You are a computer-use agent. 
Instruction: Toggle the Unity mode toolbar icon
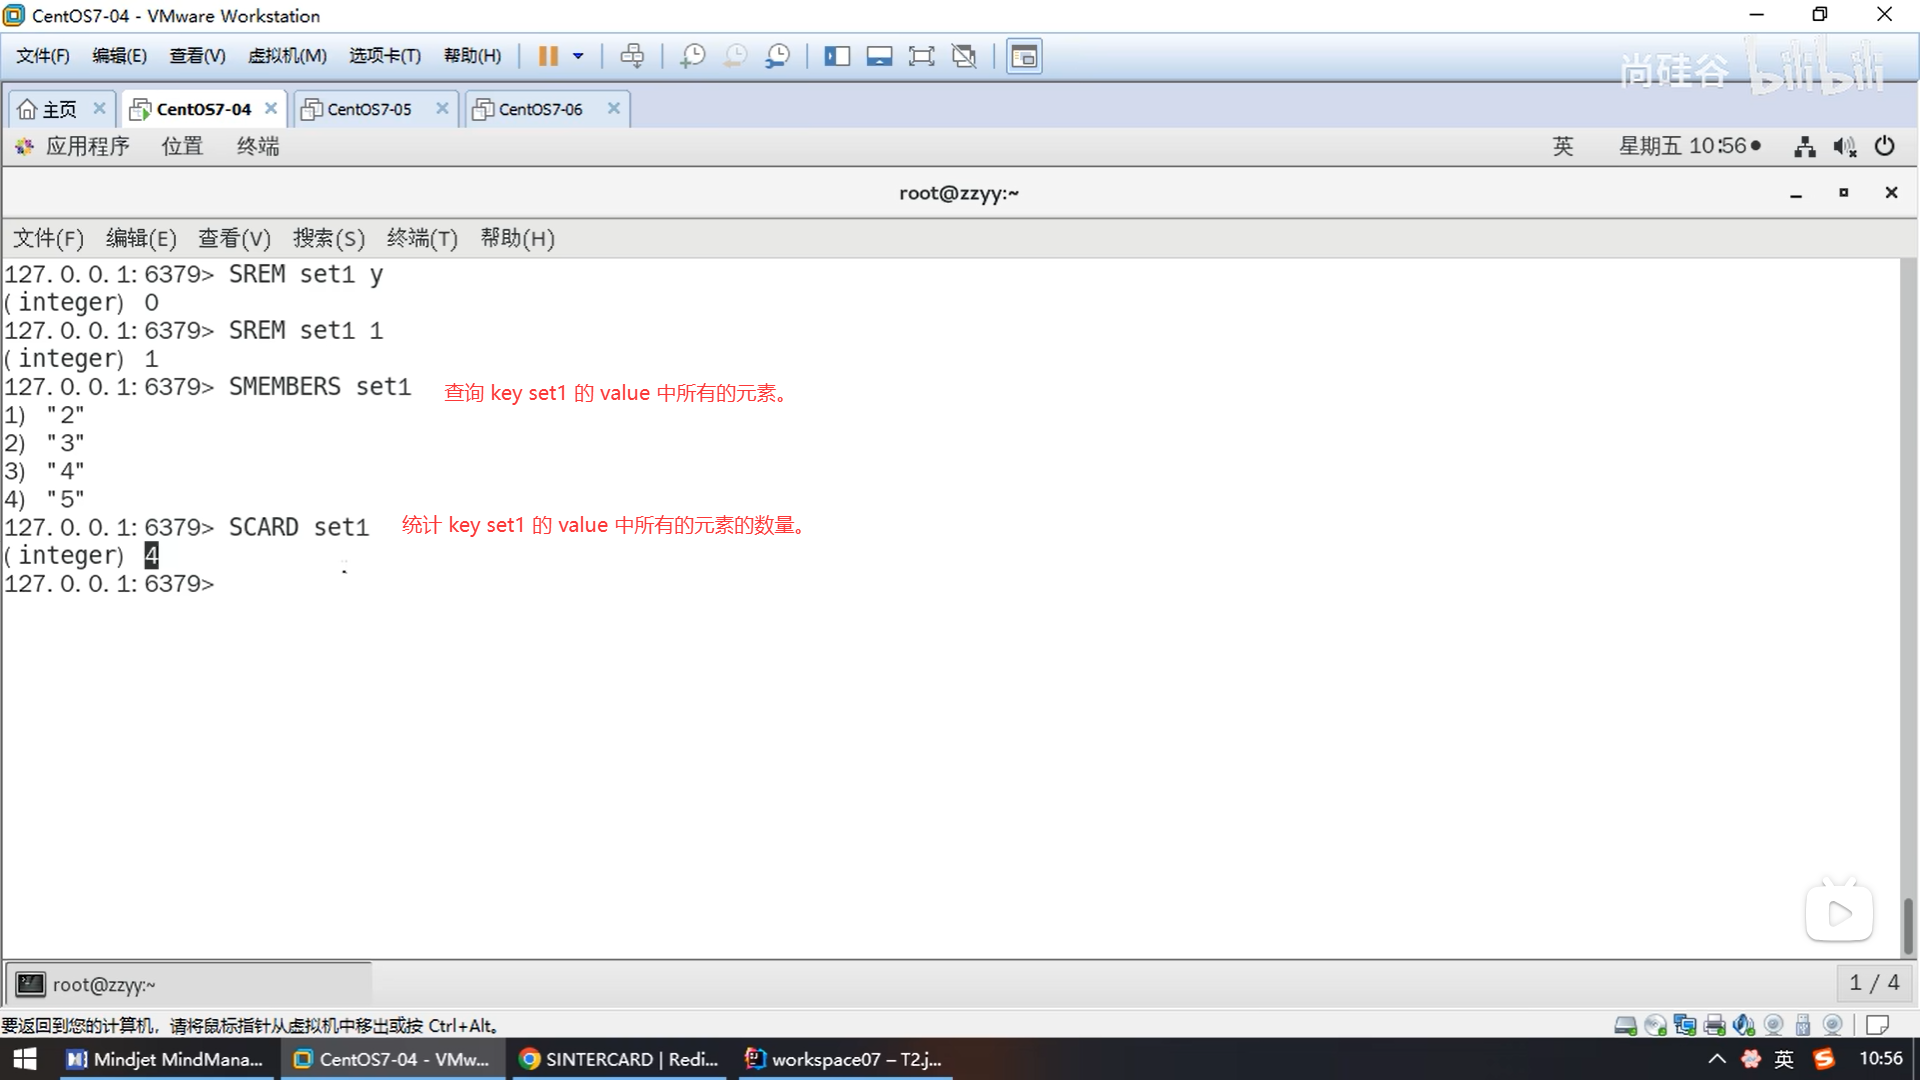(x=964, y=56)
